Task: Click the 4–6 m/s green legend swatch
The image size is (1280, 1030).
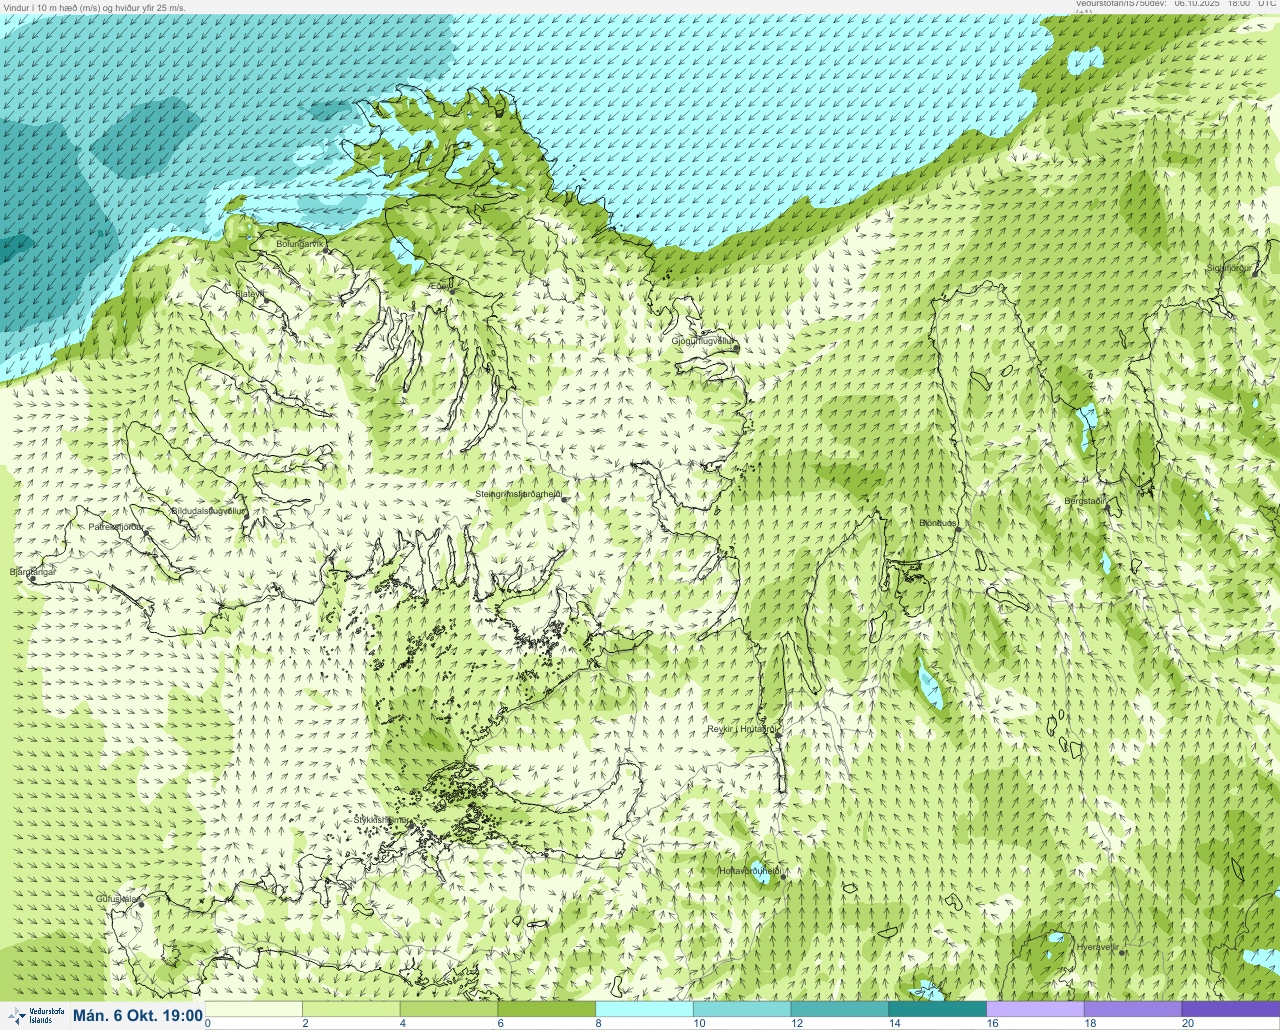Action: click(x=450, y=1009)
